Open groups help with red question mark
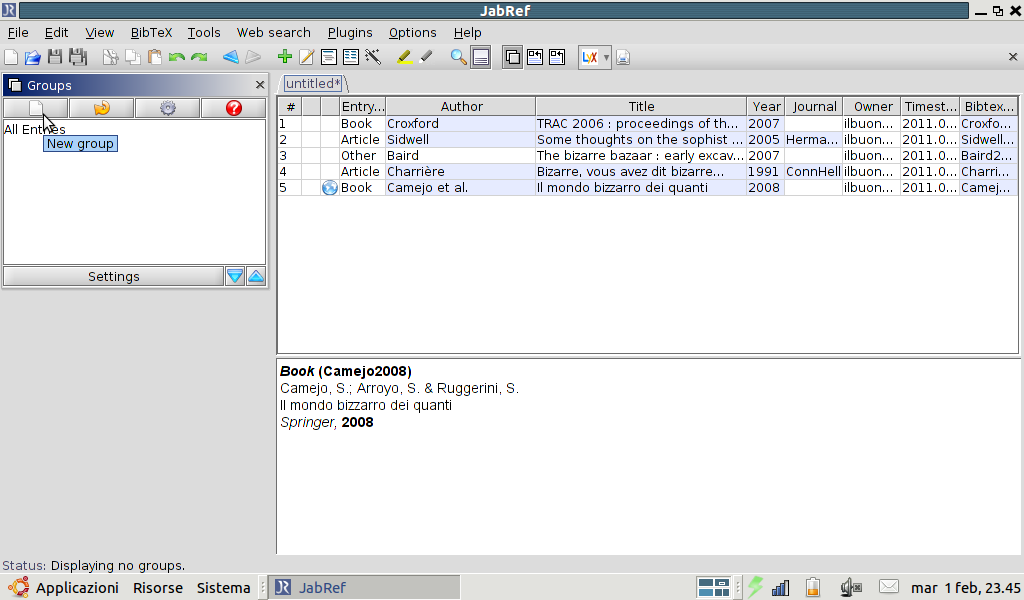 pos(234,108)
